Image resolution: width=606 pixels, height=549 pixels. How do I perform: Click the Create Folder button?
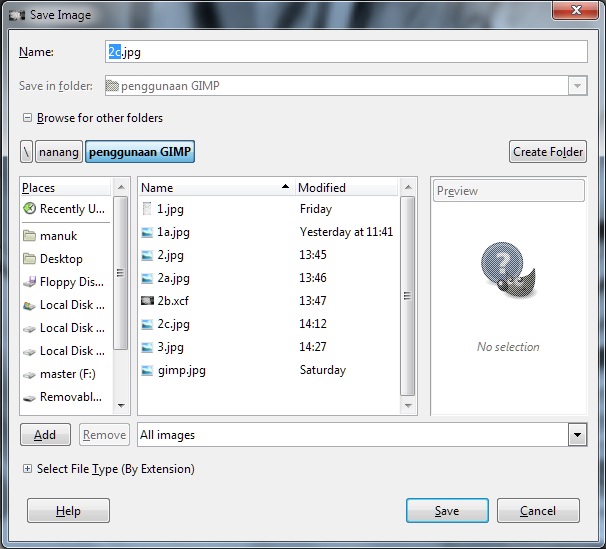coord(548,152)
